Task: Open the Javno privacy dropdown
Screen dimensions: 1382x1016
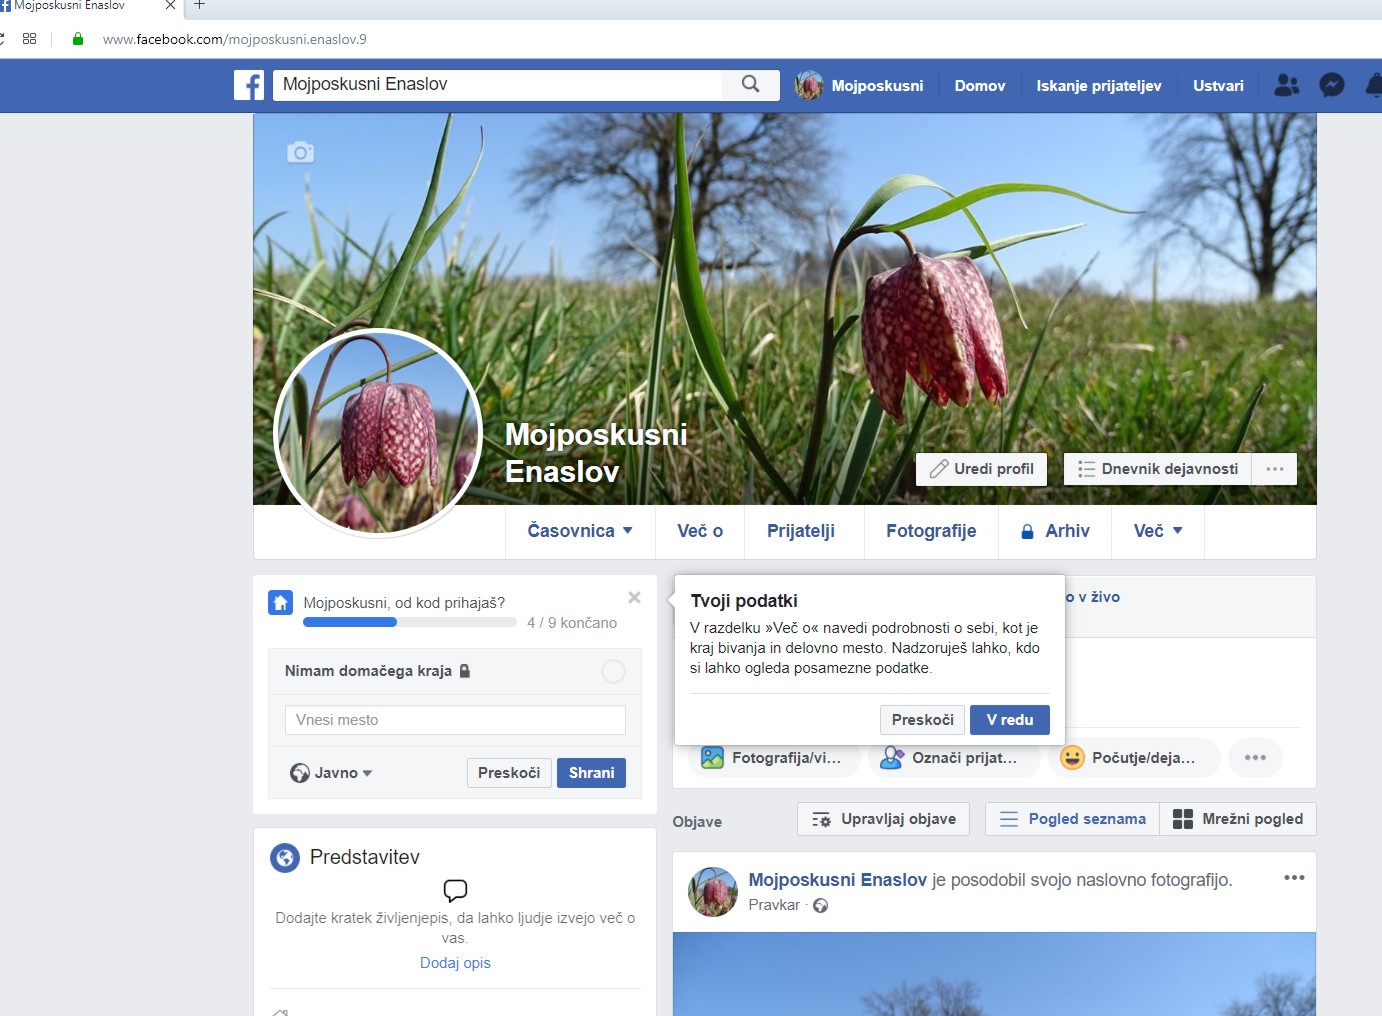Action: [x=331, y=773]
